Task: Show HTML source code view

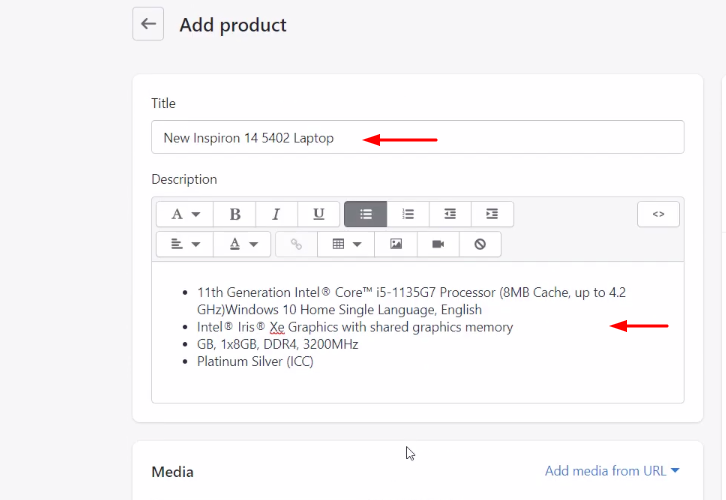Action: click(658, 214)
